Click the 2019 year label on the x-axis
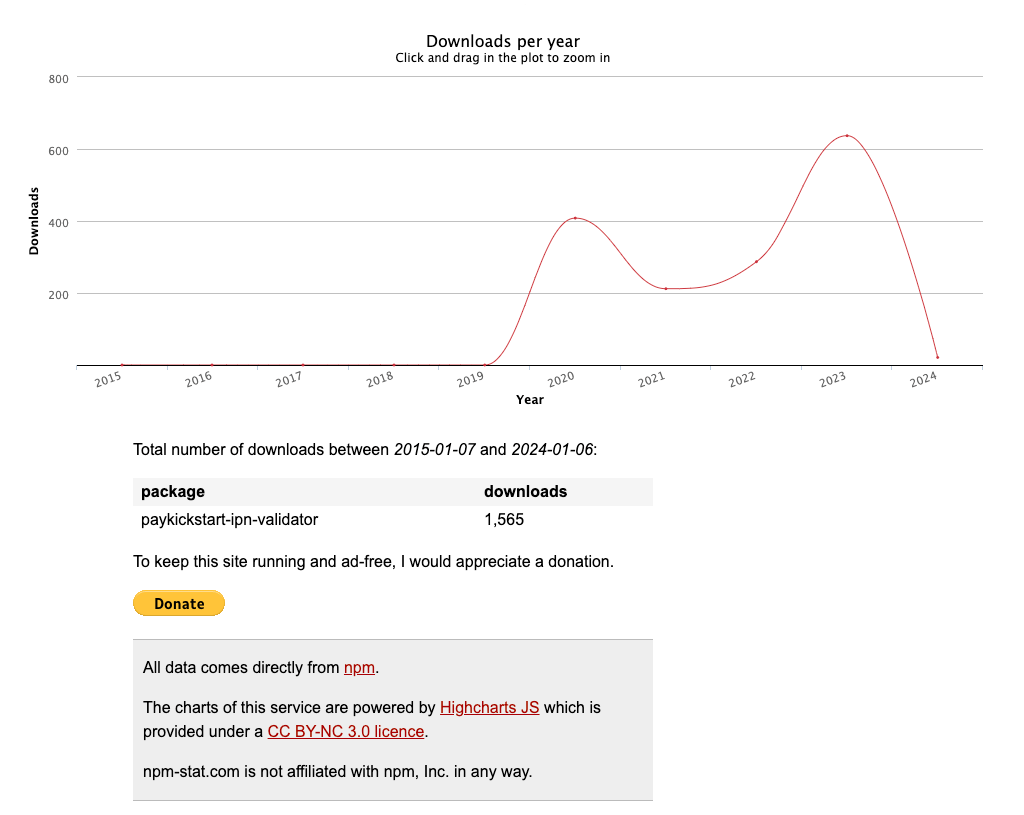Screen dimensions: 1024x815 (470, 378)
